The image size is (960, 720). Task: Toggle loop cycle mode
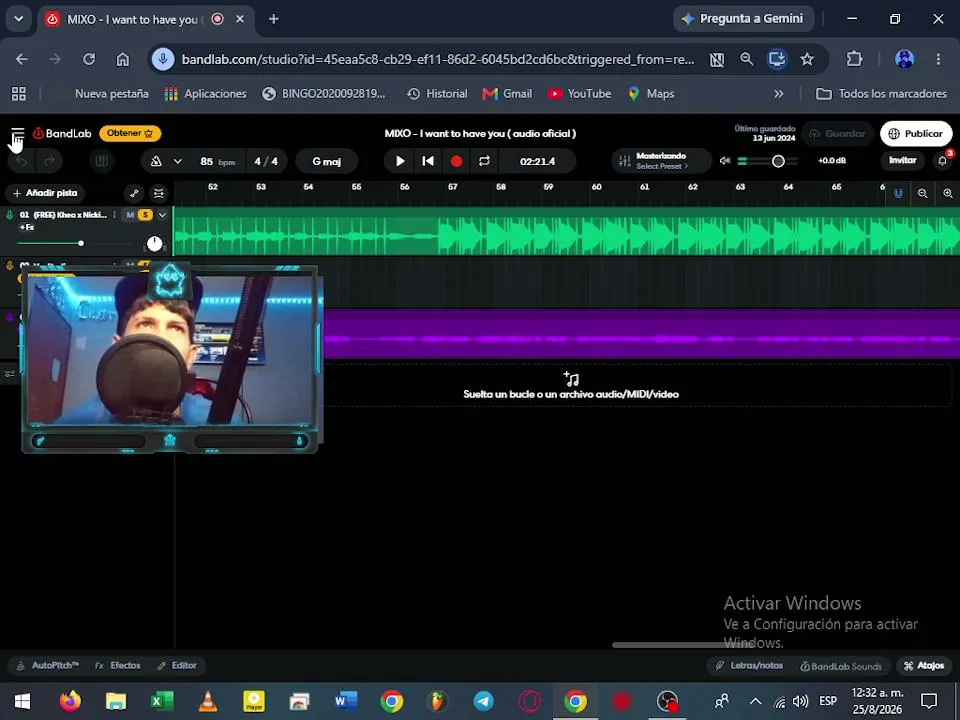(484, 161)
